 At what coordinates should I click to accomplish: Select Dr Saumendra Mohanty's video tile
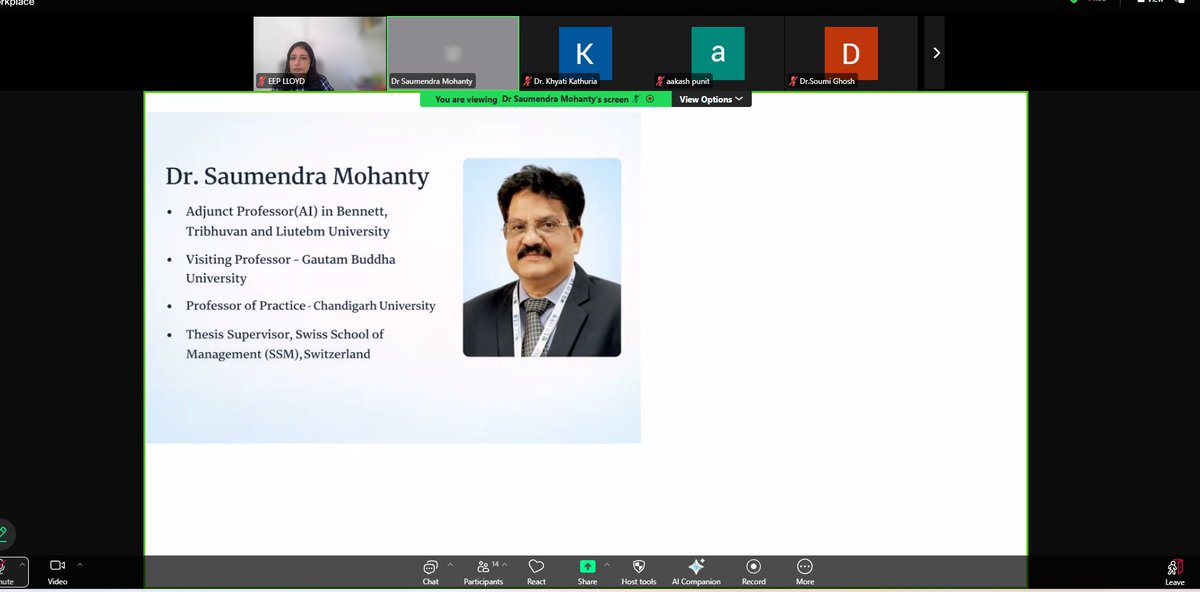point(453,53)
